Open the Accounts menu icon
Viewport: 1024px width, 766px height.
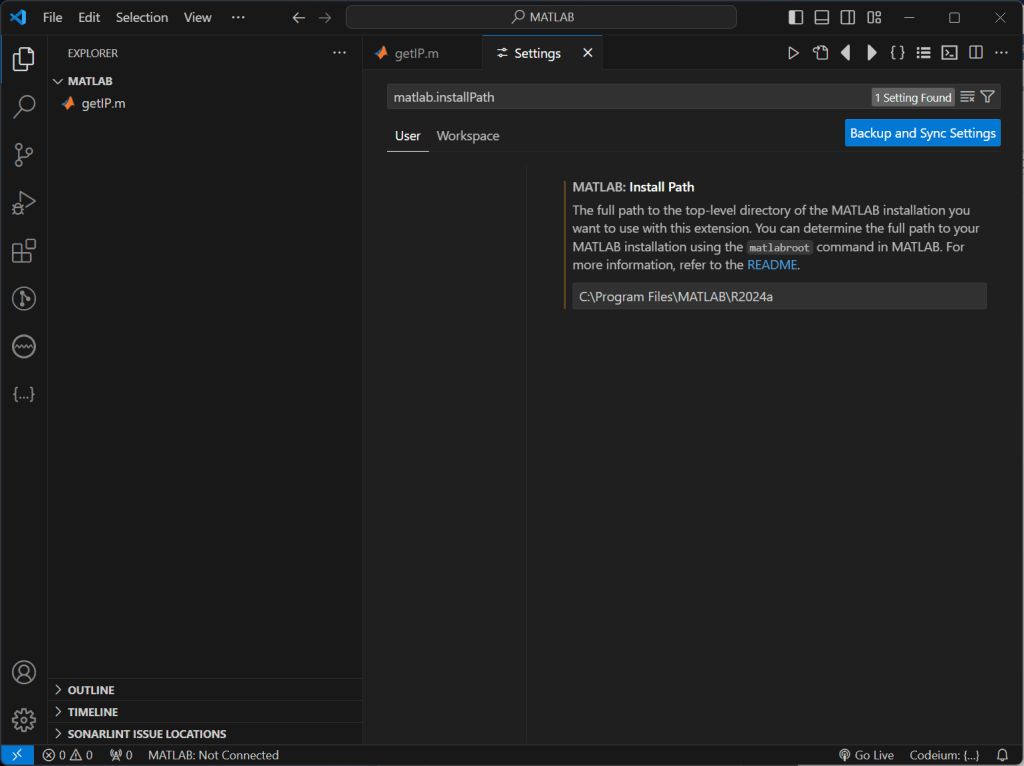(24, 672)
